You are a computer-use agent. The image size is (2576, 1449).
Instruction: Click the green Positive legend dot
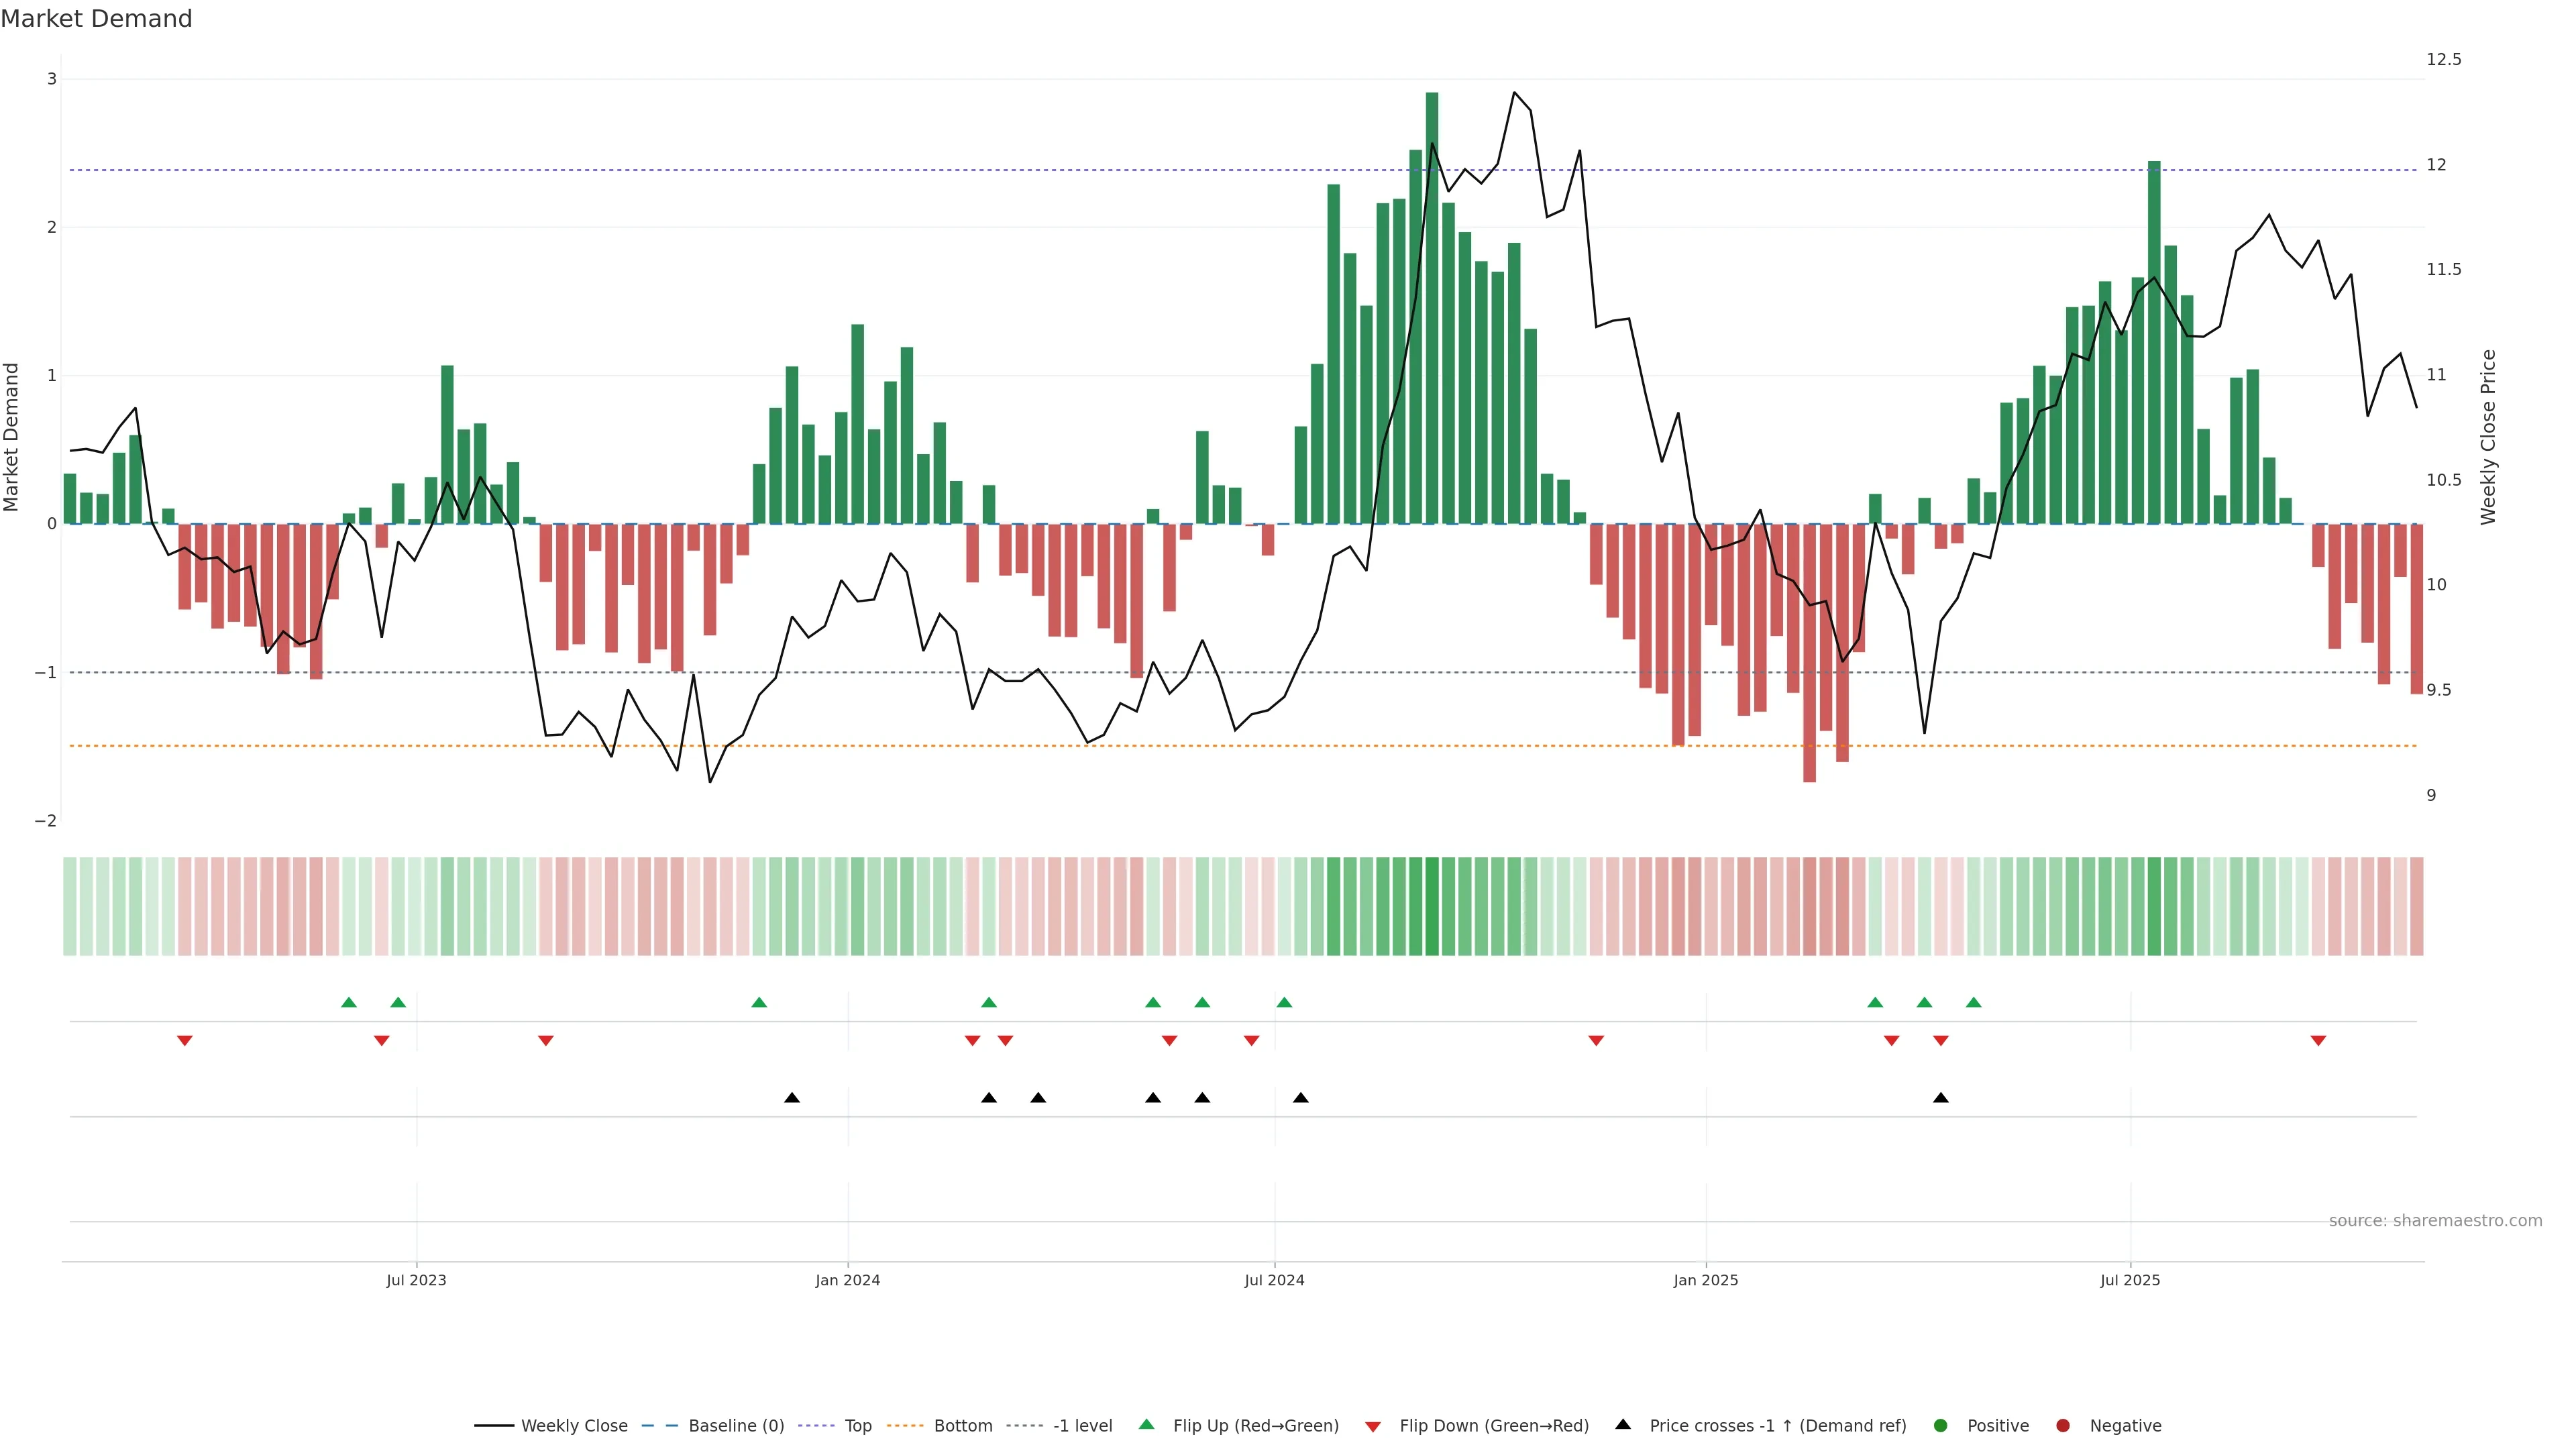(1941, 1426)
